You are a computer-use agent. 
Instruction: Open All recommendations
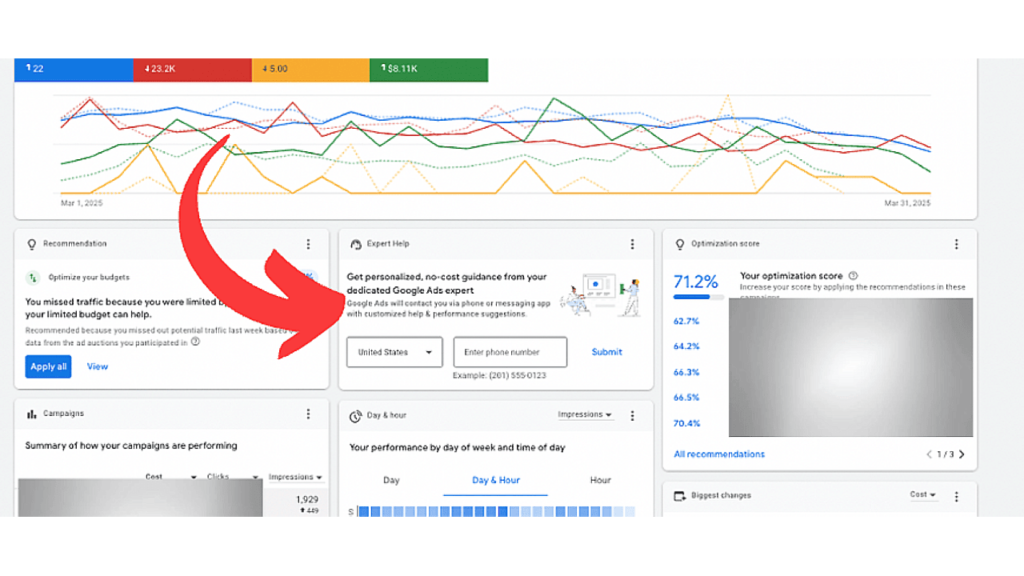[x=717, y=454]
